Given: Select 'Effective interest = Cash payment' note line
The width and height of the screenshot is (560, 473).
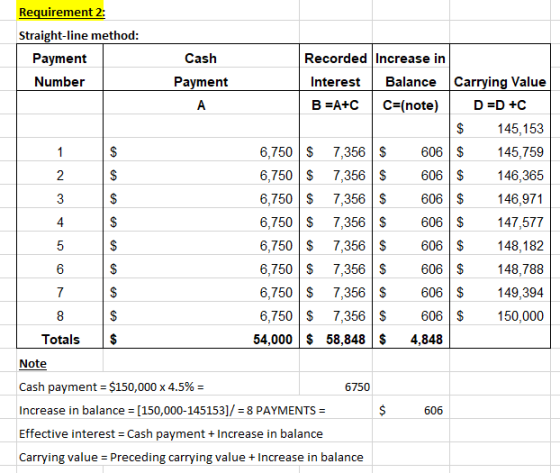Looking at the screenshot, I should [171, 434].
